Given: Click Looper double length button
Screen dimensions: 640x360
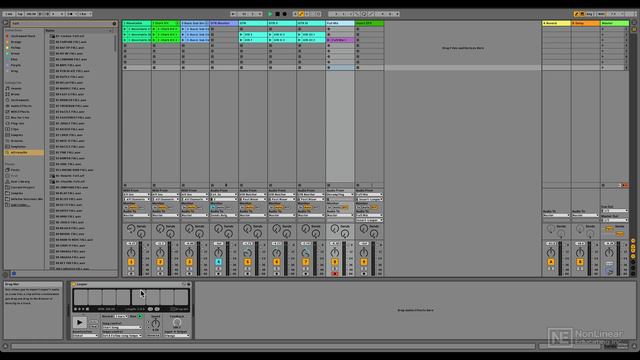Looking at the screenshot, I should point(157,309).
